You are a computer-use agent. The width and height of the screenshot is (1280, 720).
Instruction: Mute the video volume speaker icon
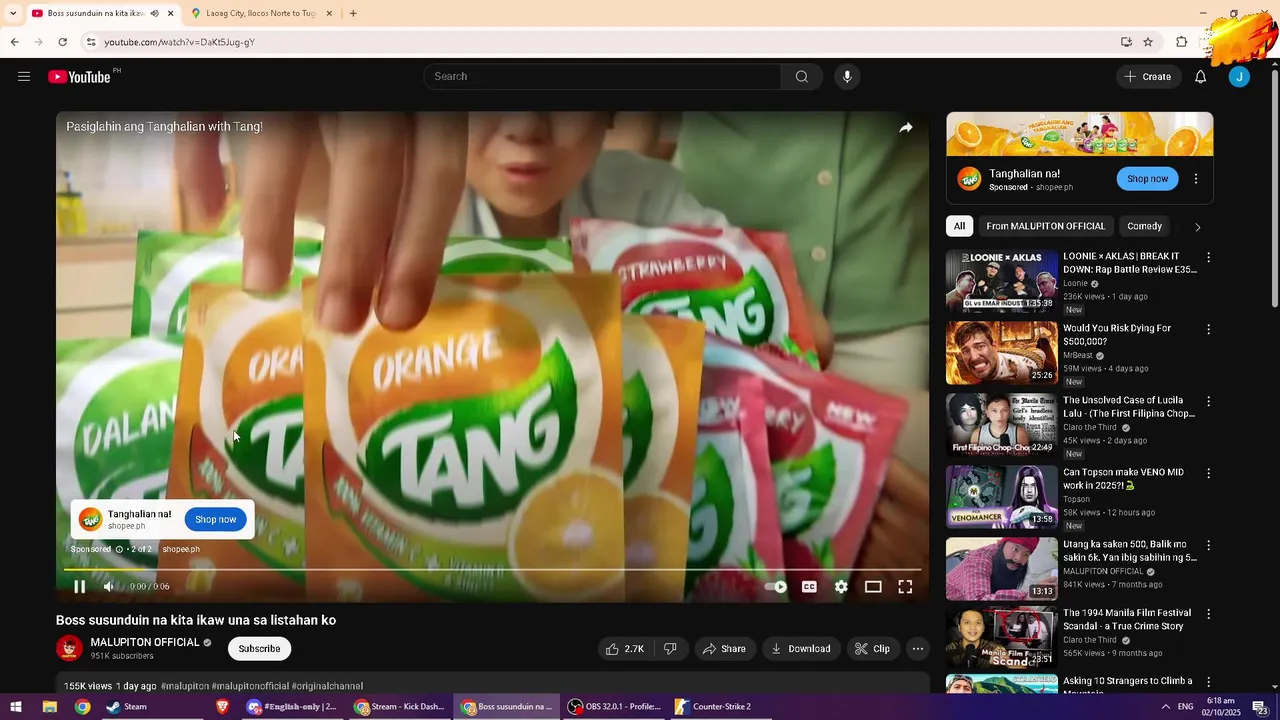coord(109,587)
